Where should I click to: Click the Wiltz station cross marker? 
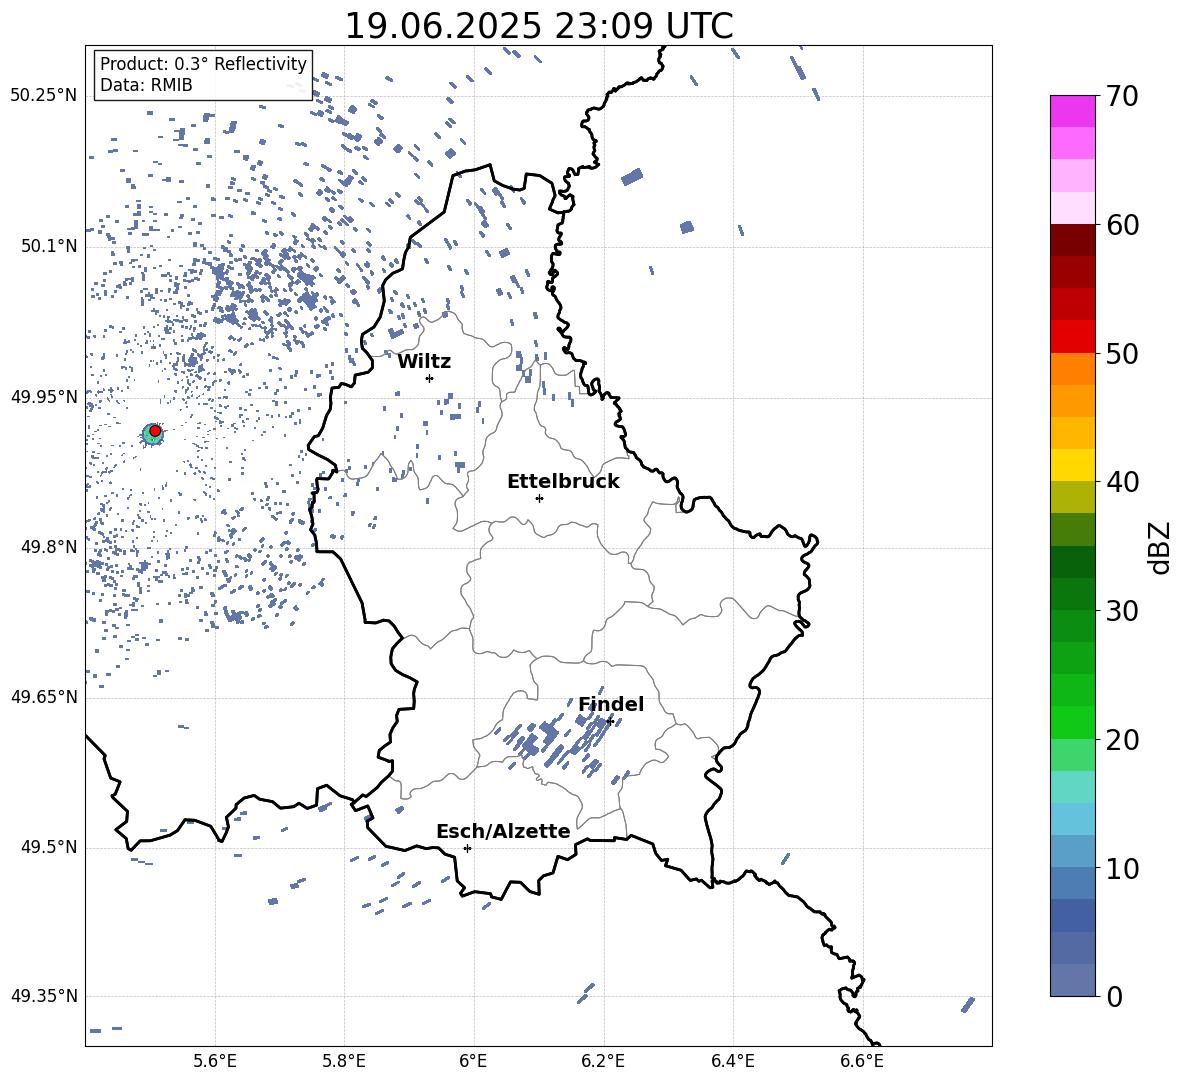[430, 378]
